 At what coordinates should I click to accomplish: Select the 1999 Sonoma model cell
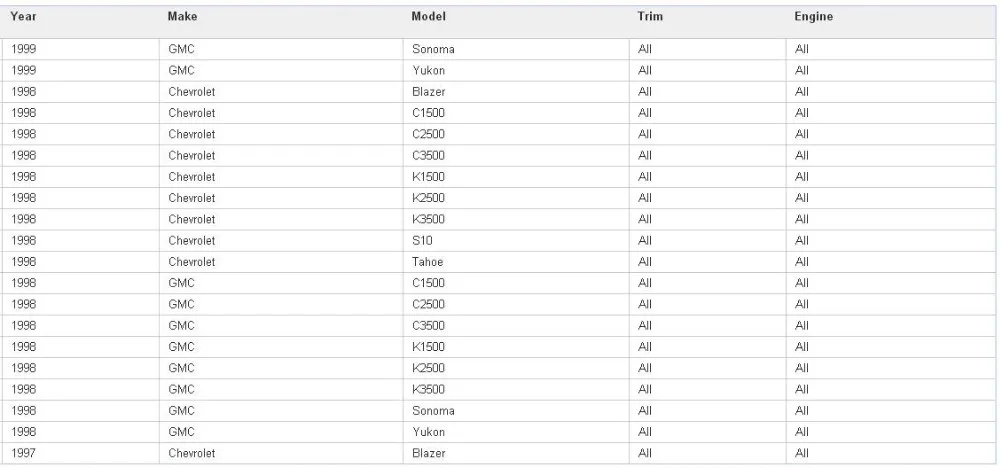click(434, 49)
